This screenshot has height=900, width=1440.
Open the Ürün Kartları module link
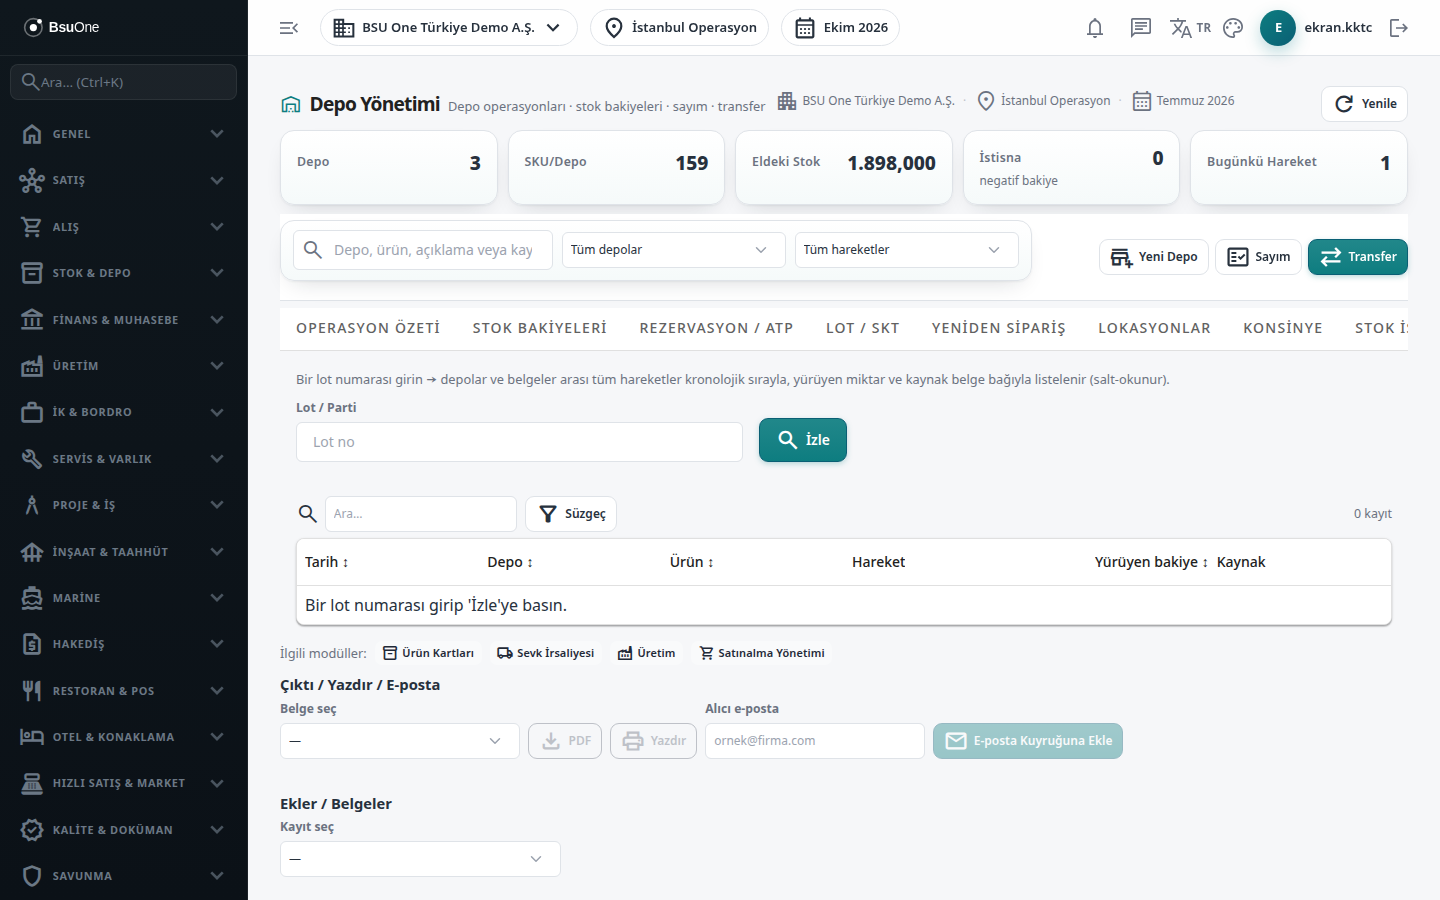429,653
